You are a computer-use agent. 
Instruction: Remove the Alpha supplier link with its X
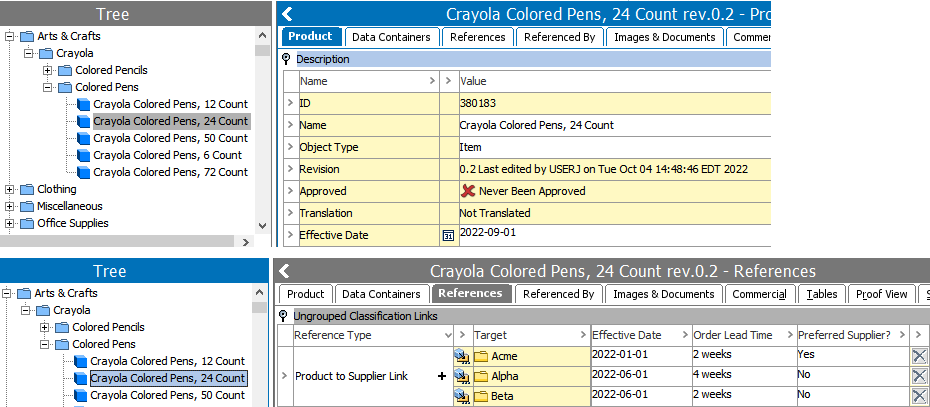coord(919,376)
